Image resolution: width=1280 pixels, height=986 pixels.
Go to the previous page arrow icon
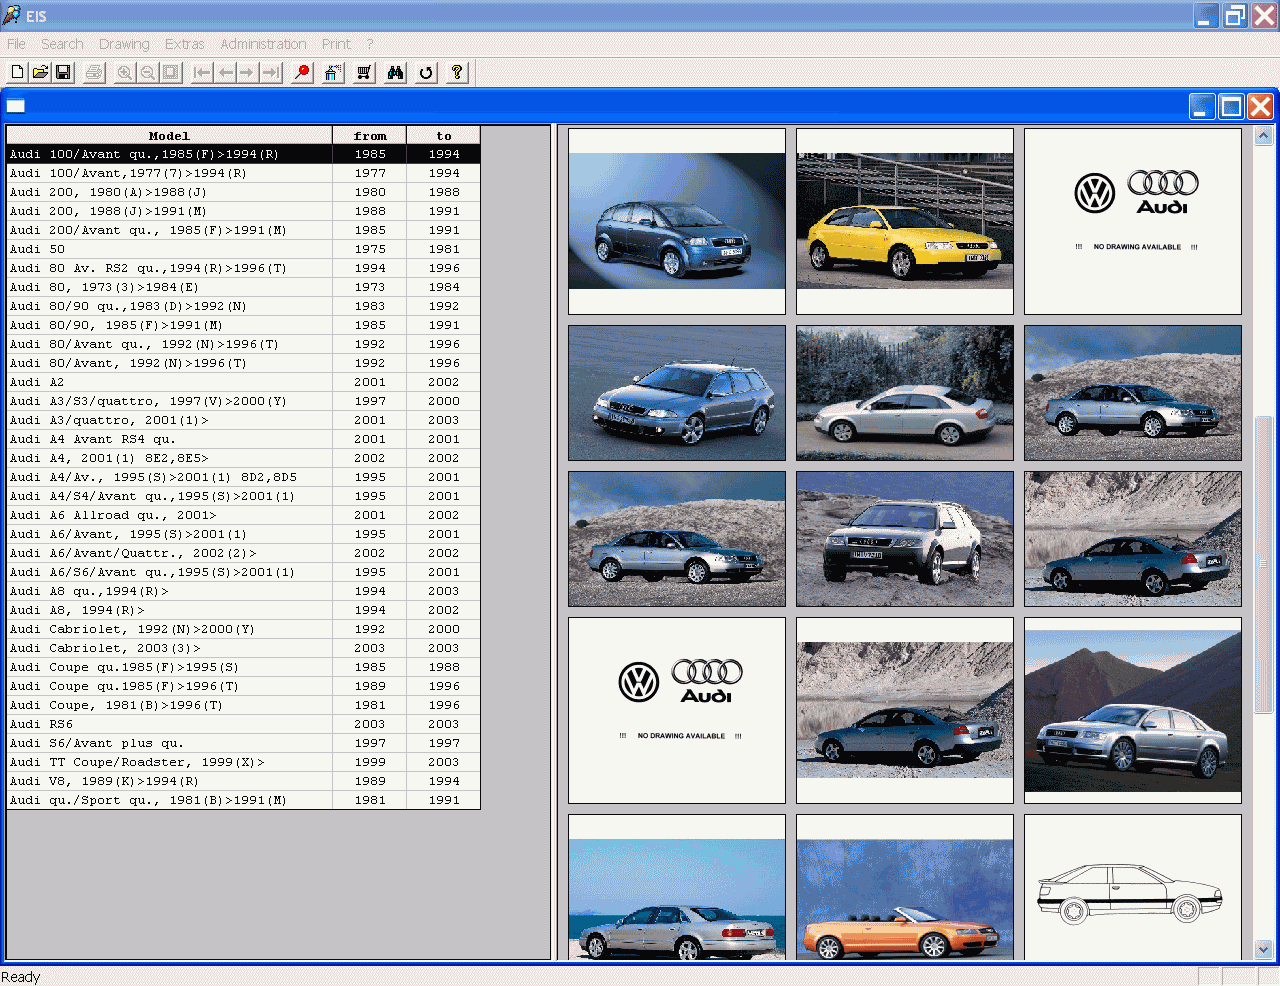[225, 72]
